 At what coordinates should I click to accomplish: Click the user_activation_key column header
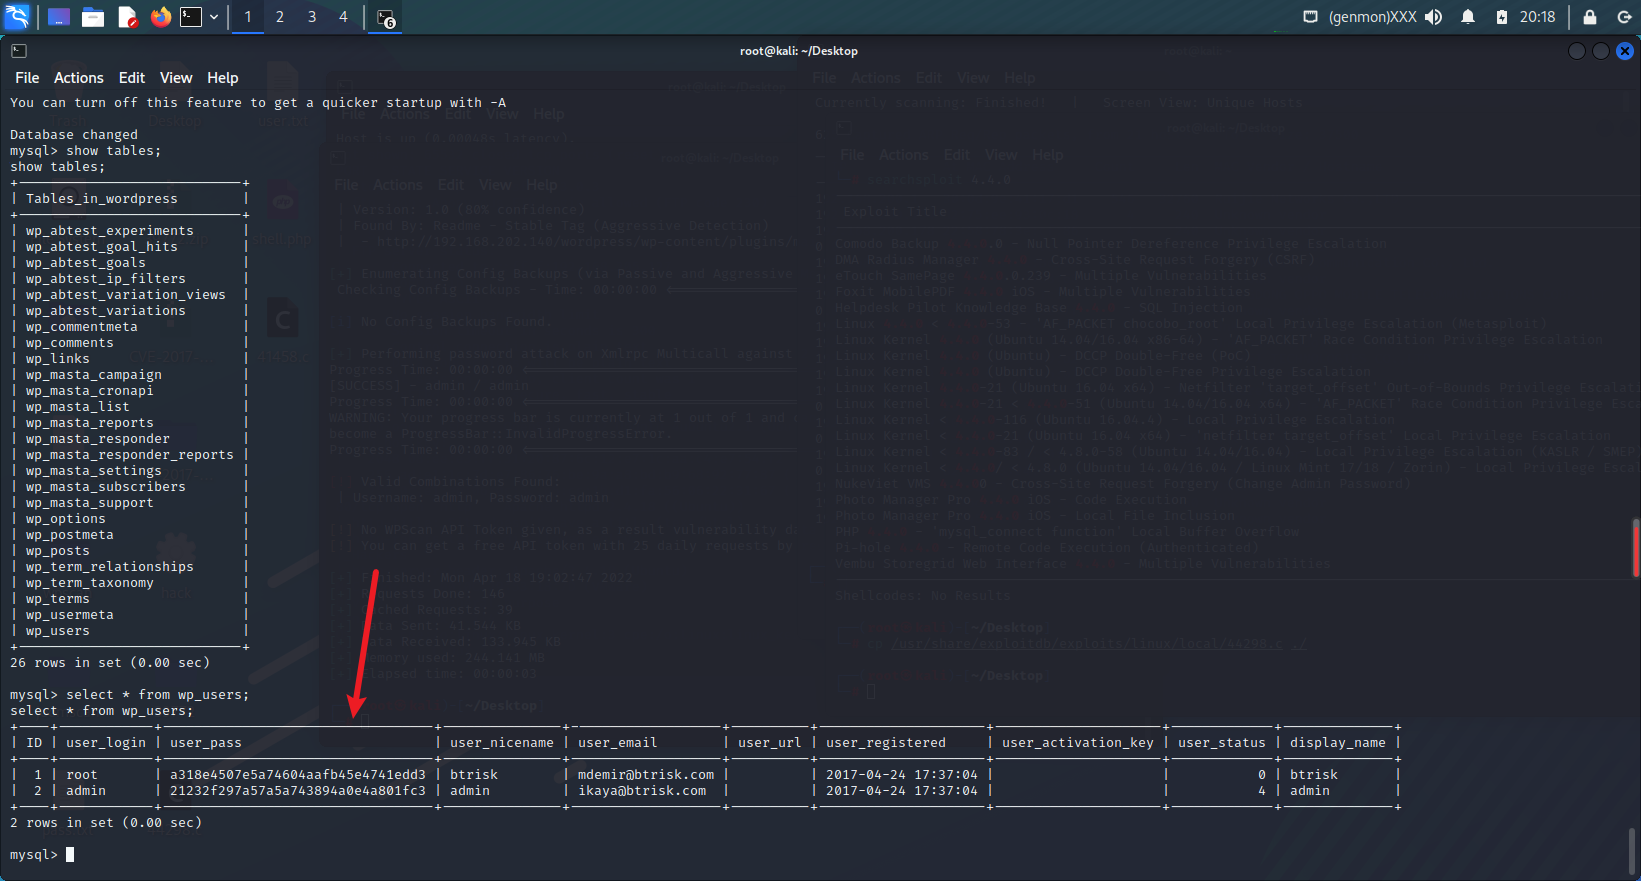pos(1078,743)
